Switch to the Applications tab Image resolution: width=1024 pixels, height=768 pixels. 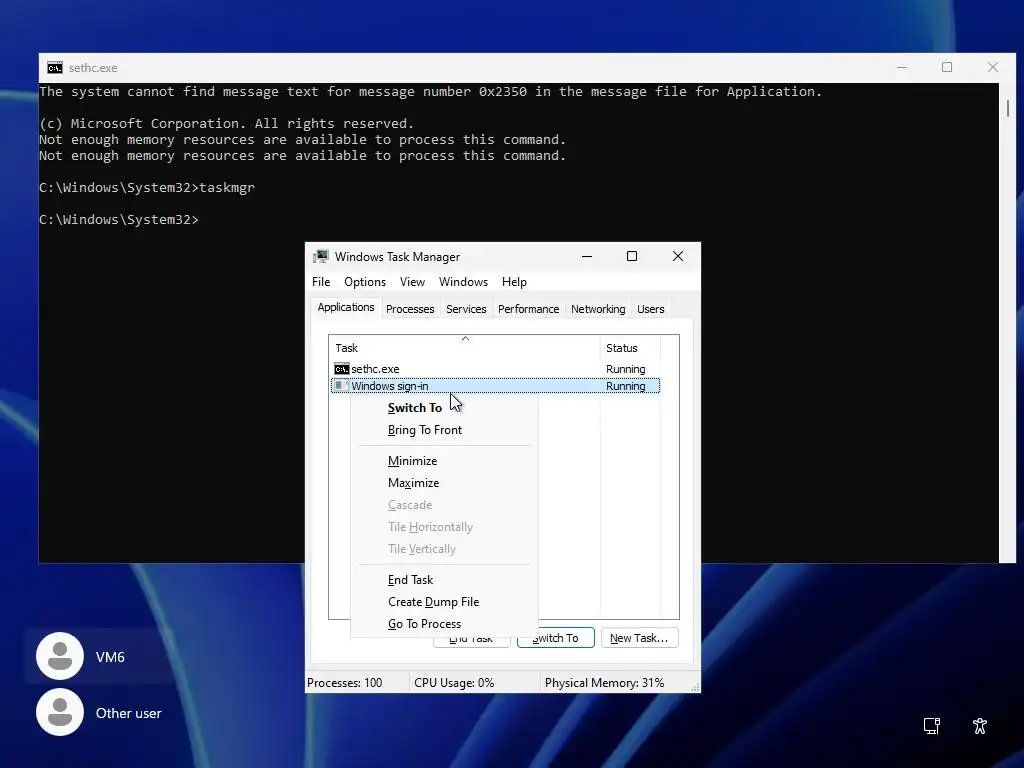coord(345,308)
